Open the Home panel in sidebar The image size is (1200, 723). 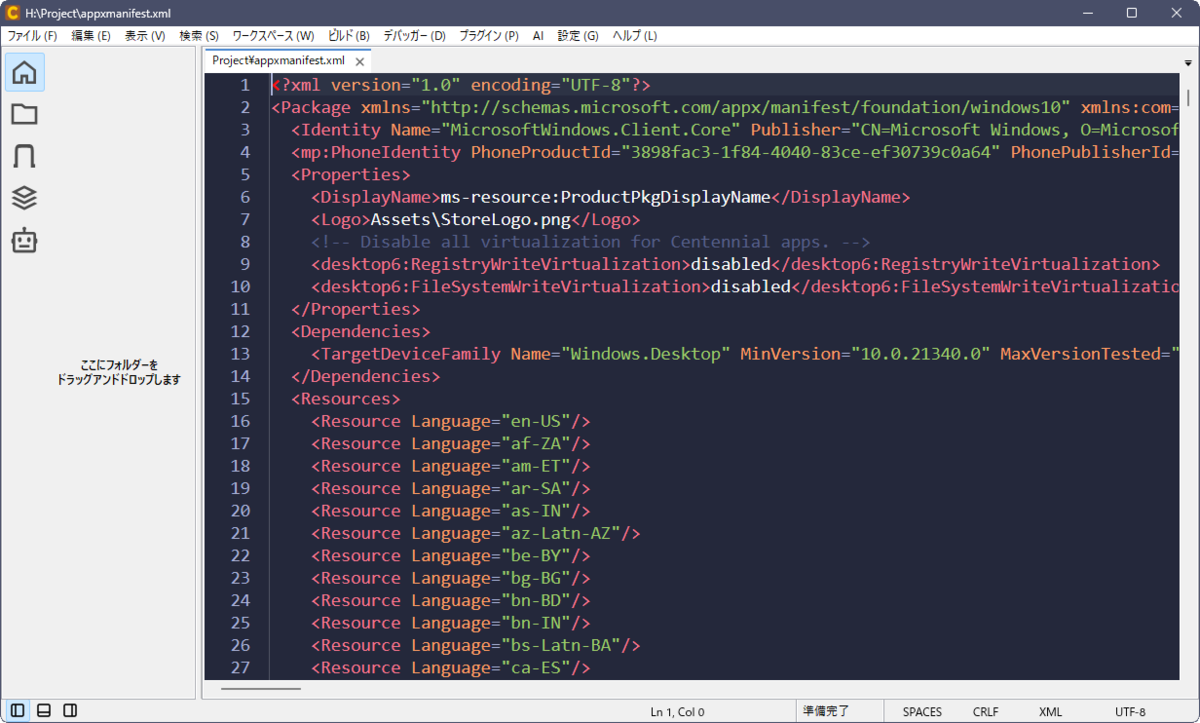point(24,73)
